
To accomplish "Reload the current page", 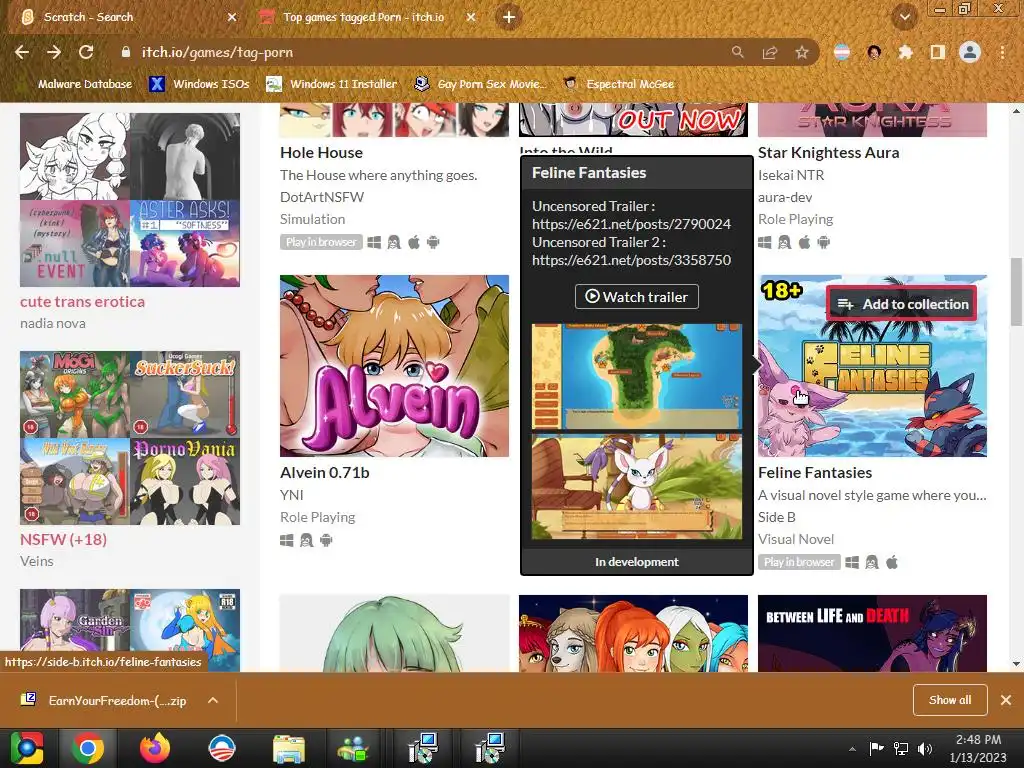I will coord(86,52).
